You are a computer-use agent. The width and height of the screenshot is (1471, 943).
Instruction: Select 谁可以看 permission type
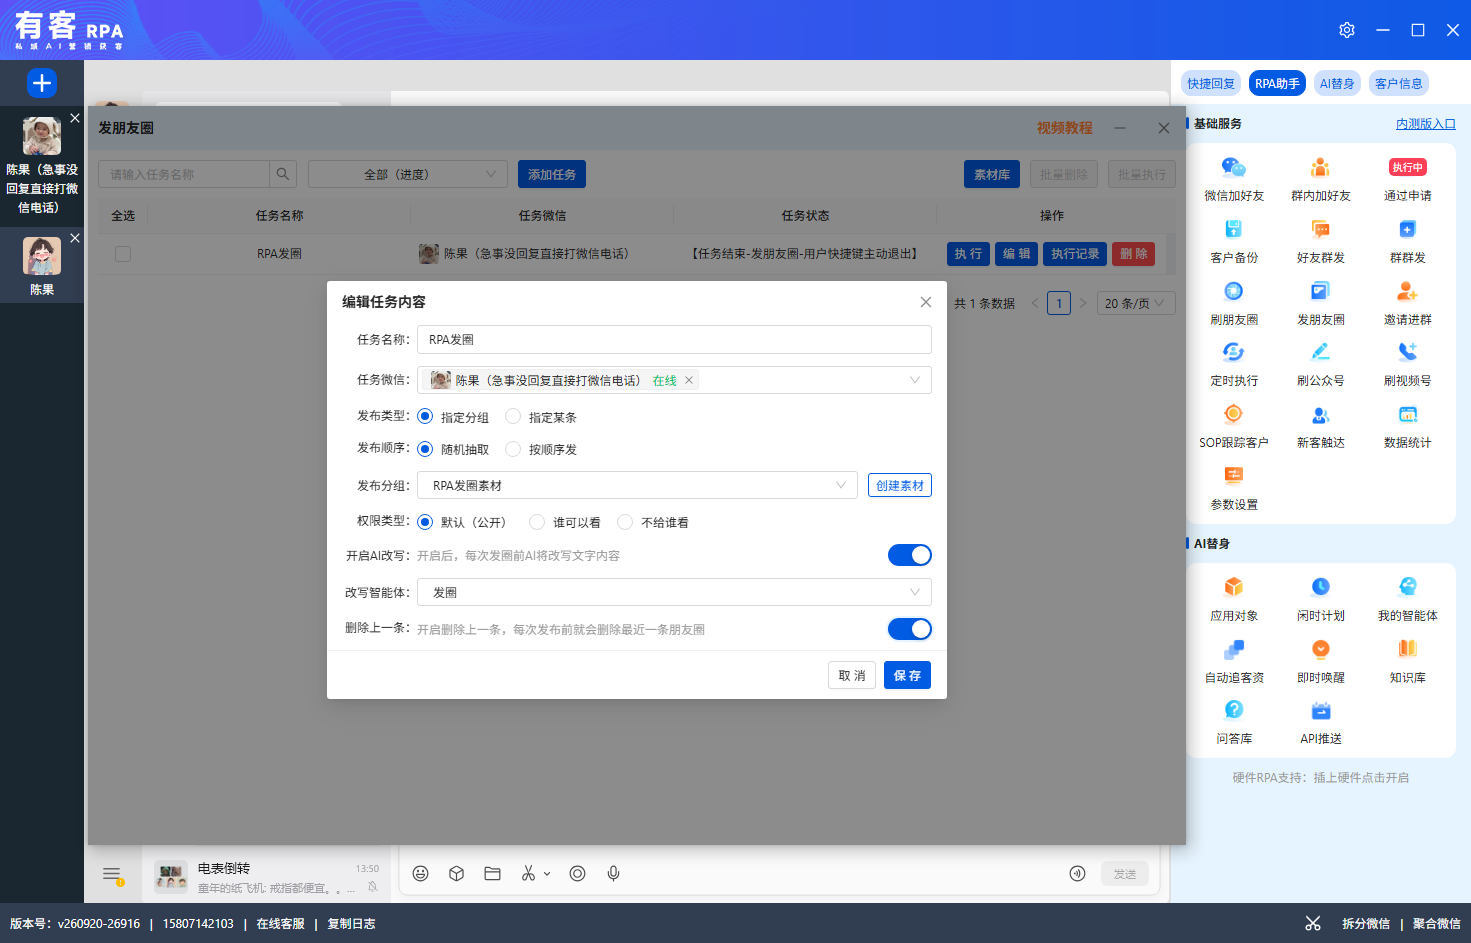click(x=537, y=522)
